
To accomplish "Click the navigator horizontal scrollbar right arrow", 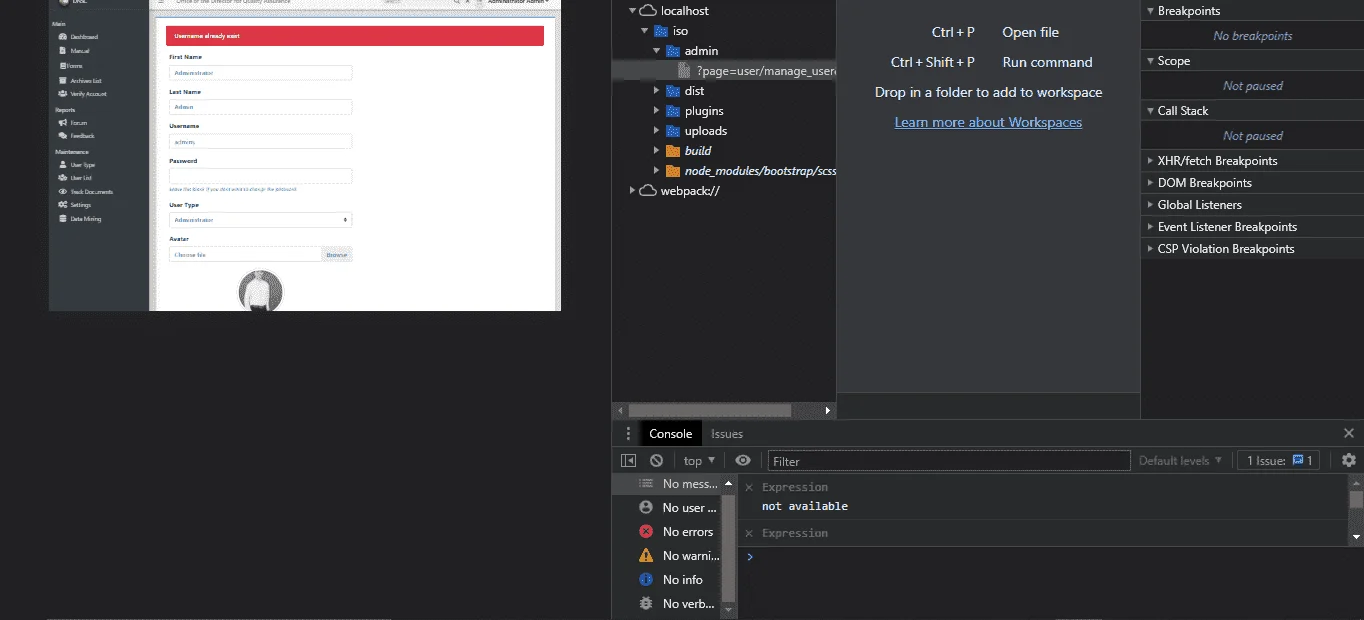I will 827,411.
